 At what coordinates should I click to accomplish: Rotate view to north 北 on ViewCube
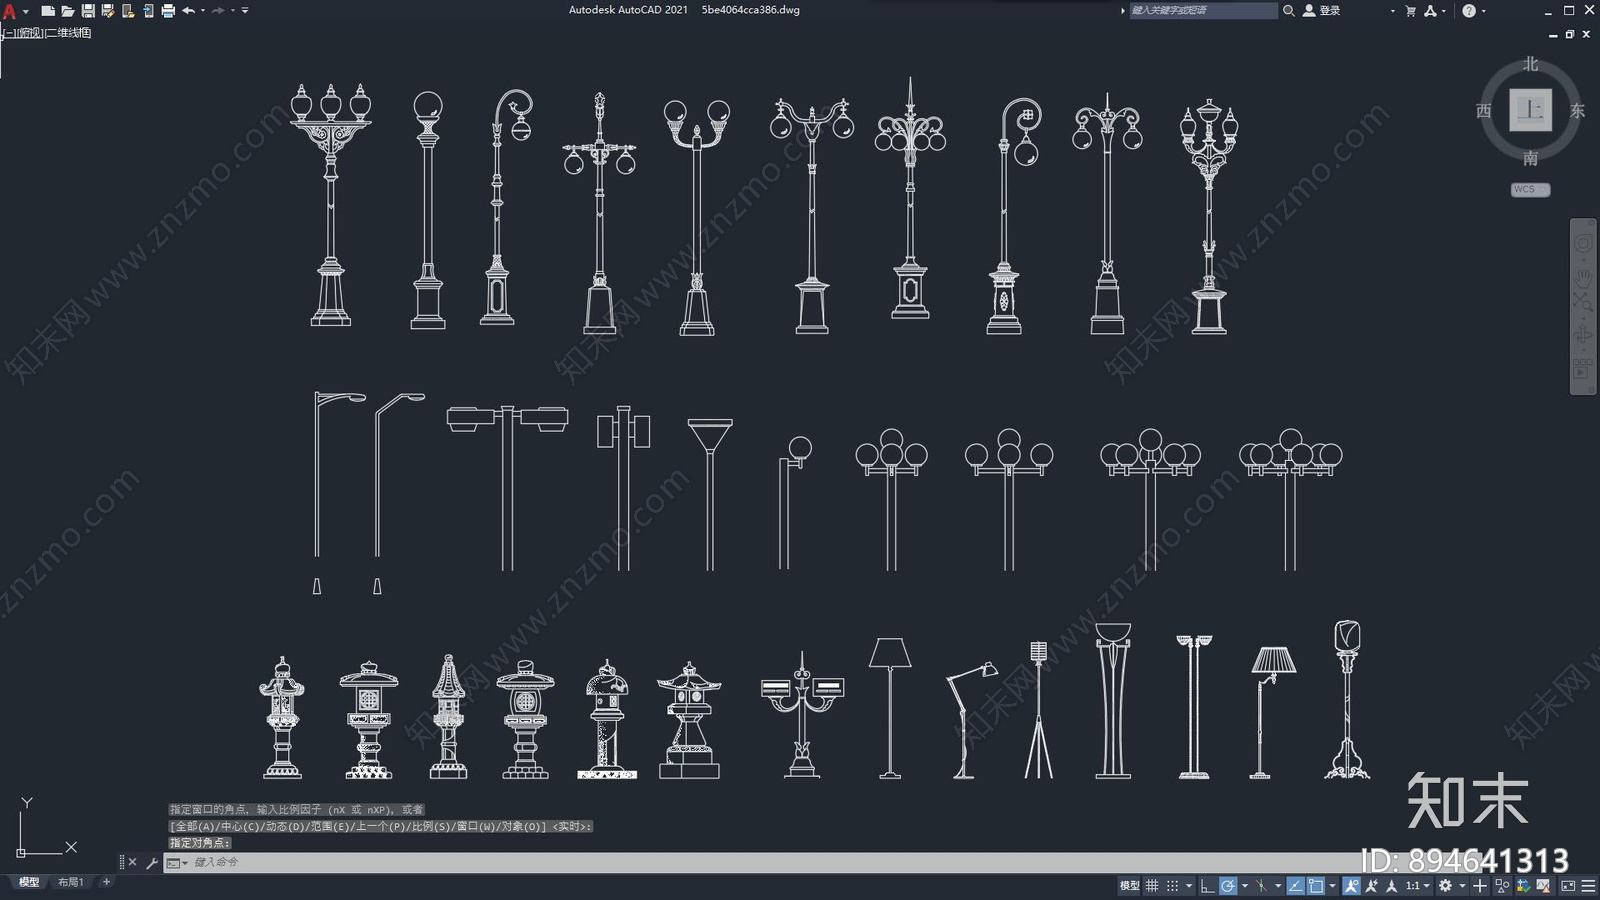(x=1530, y=64)
